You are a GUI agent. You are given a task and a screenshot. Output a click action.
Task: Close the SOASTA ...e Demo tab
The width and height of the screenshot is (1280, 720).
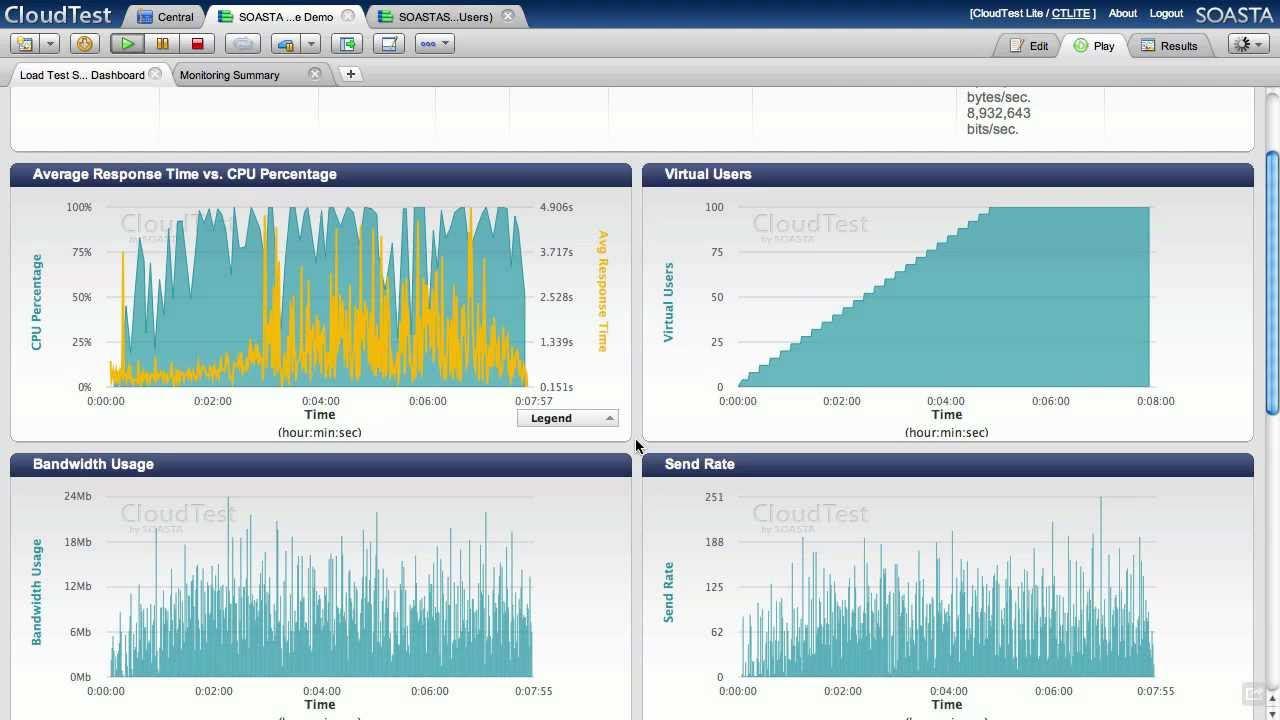[348, 16]
